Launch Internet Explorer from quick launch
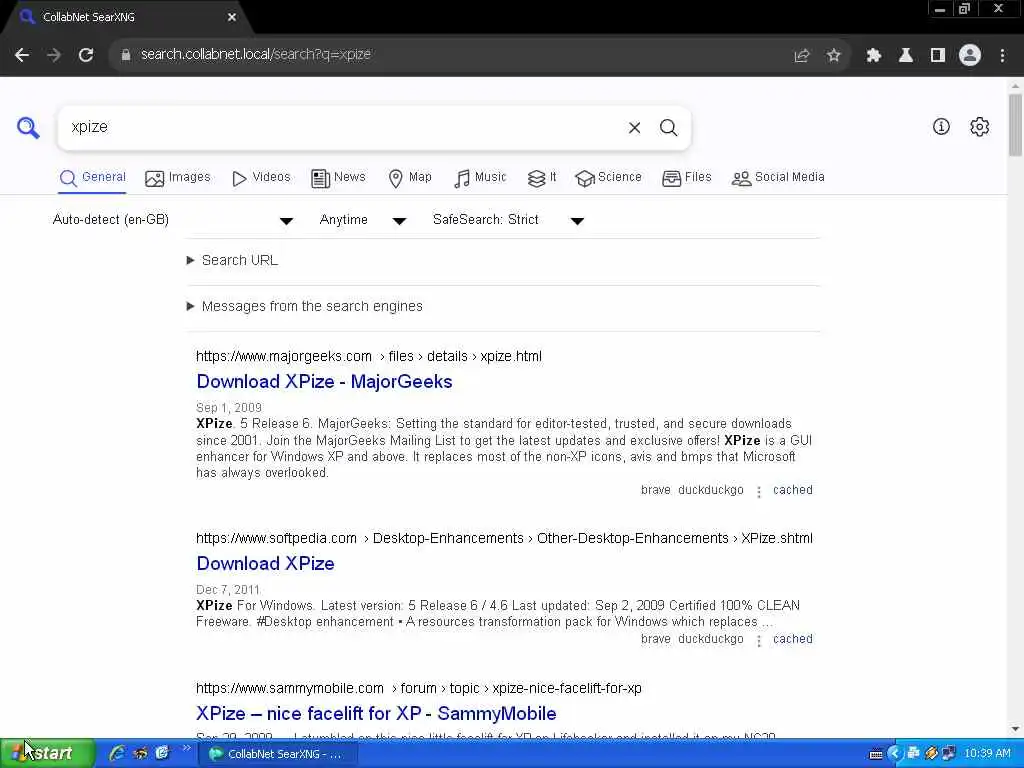 118,754
